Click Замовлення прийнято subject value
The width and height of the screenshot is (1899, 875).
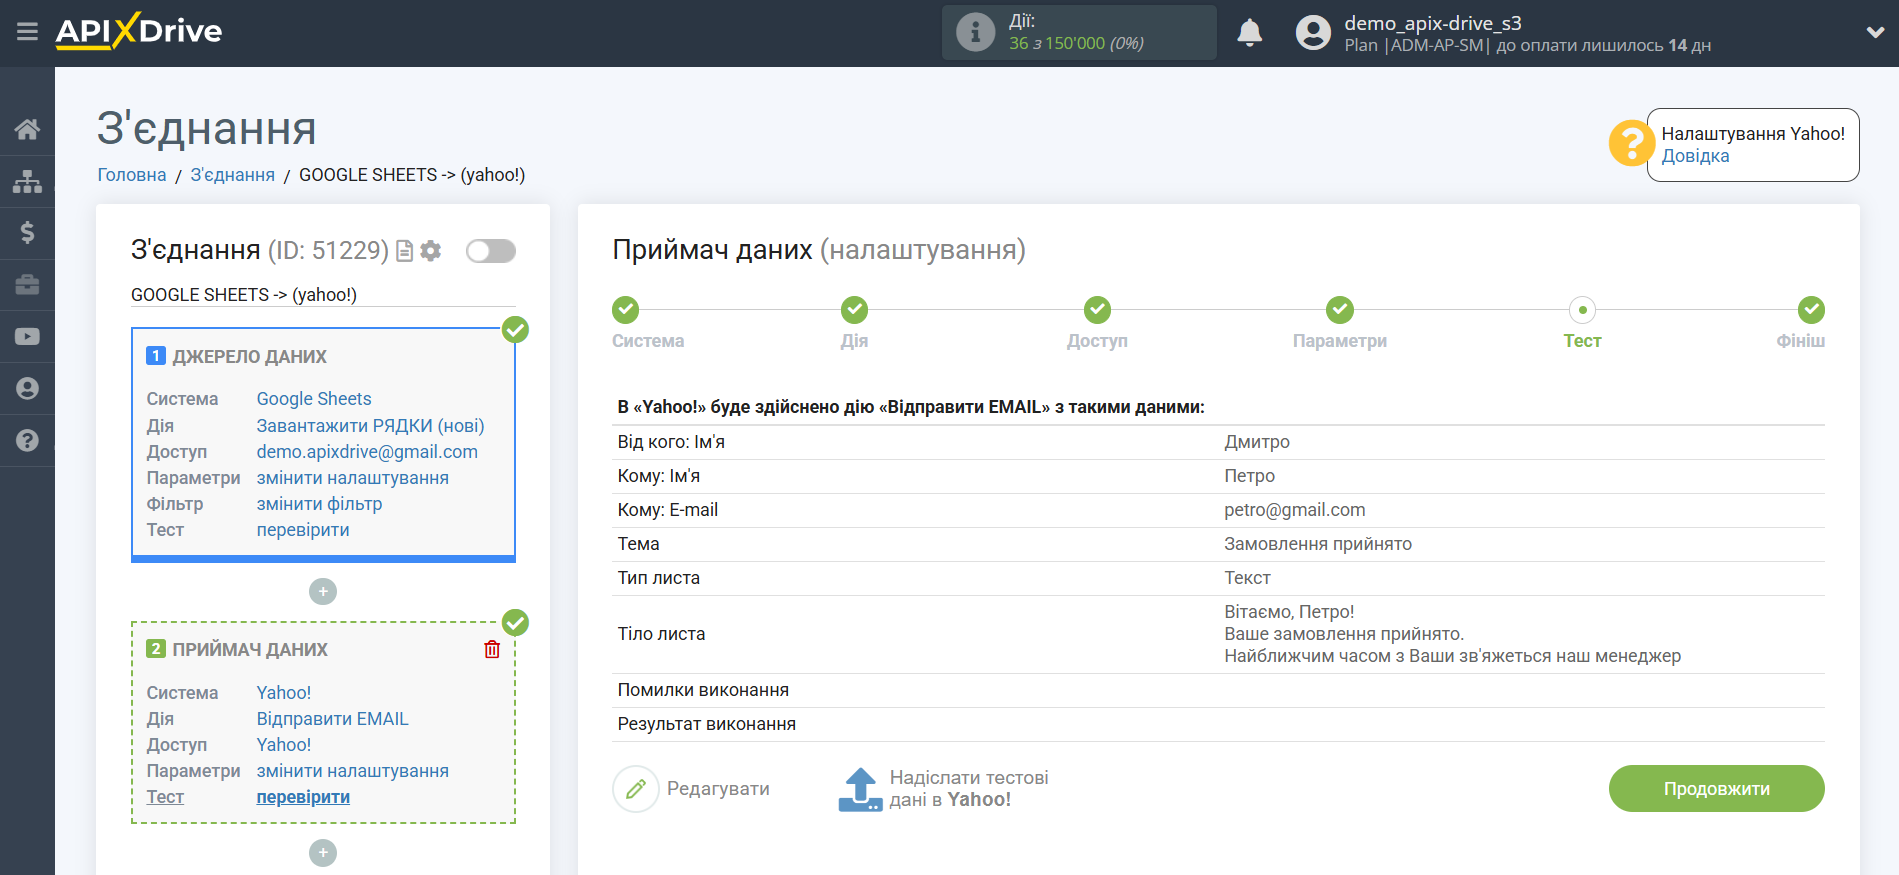pyautogui.click(x=1318, y=544)
